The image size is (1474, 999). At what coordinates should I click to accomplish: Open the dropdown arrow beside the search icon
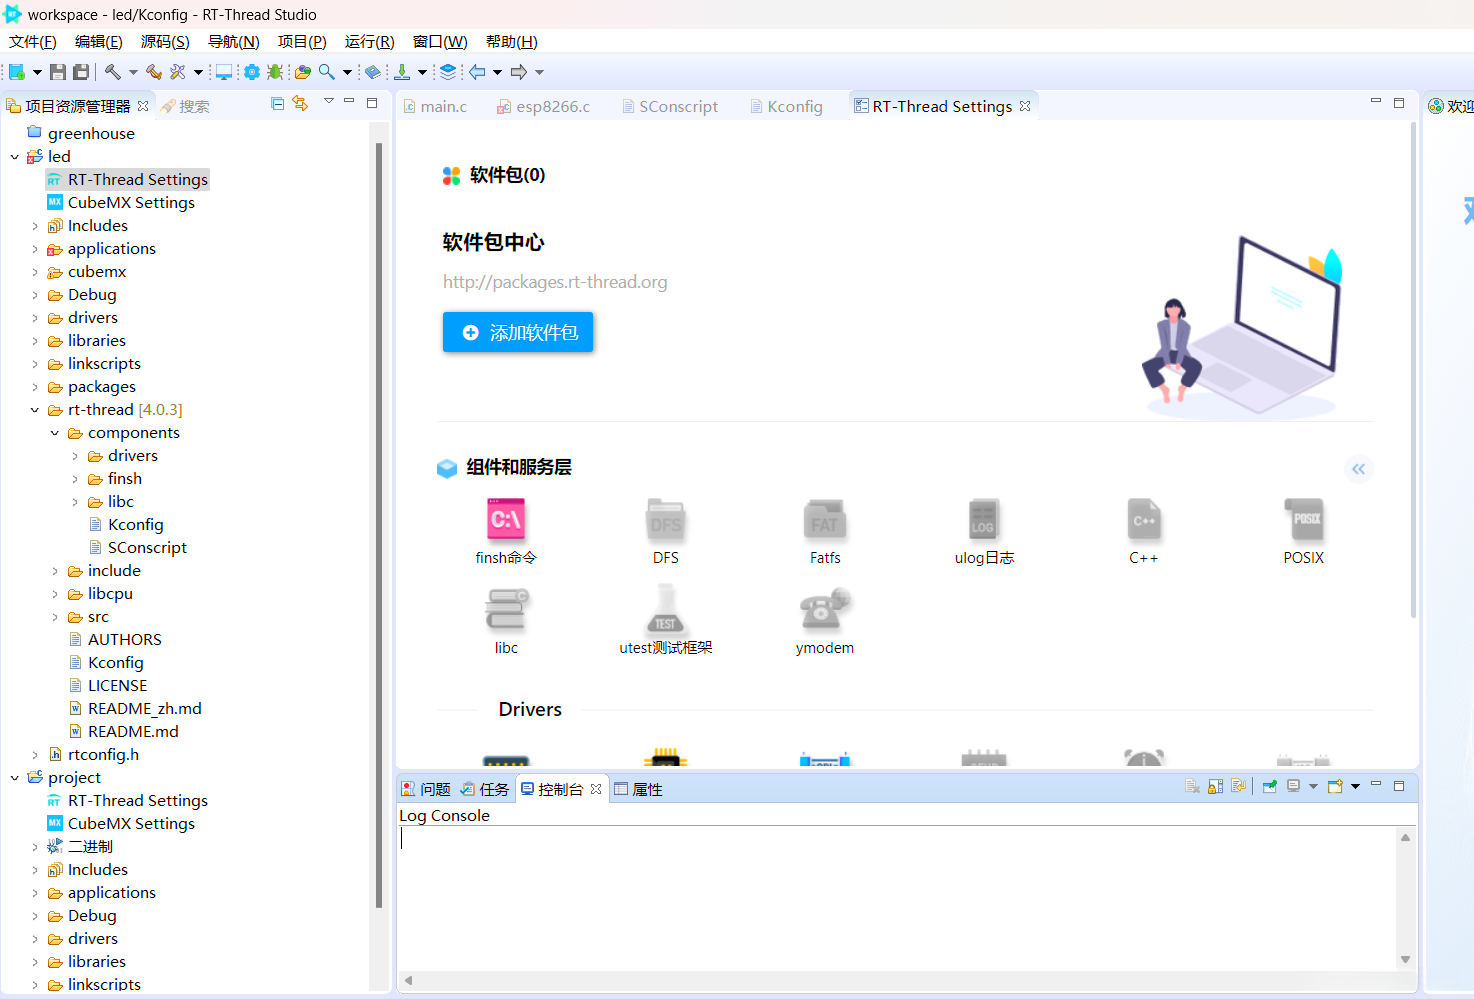point(347,72)
